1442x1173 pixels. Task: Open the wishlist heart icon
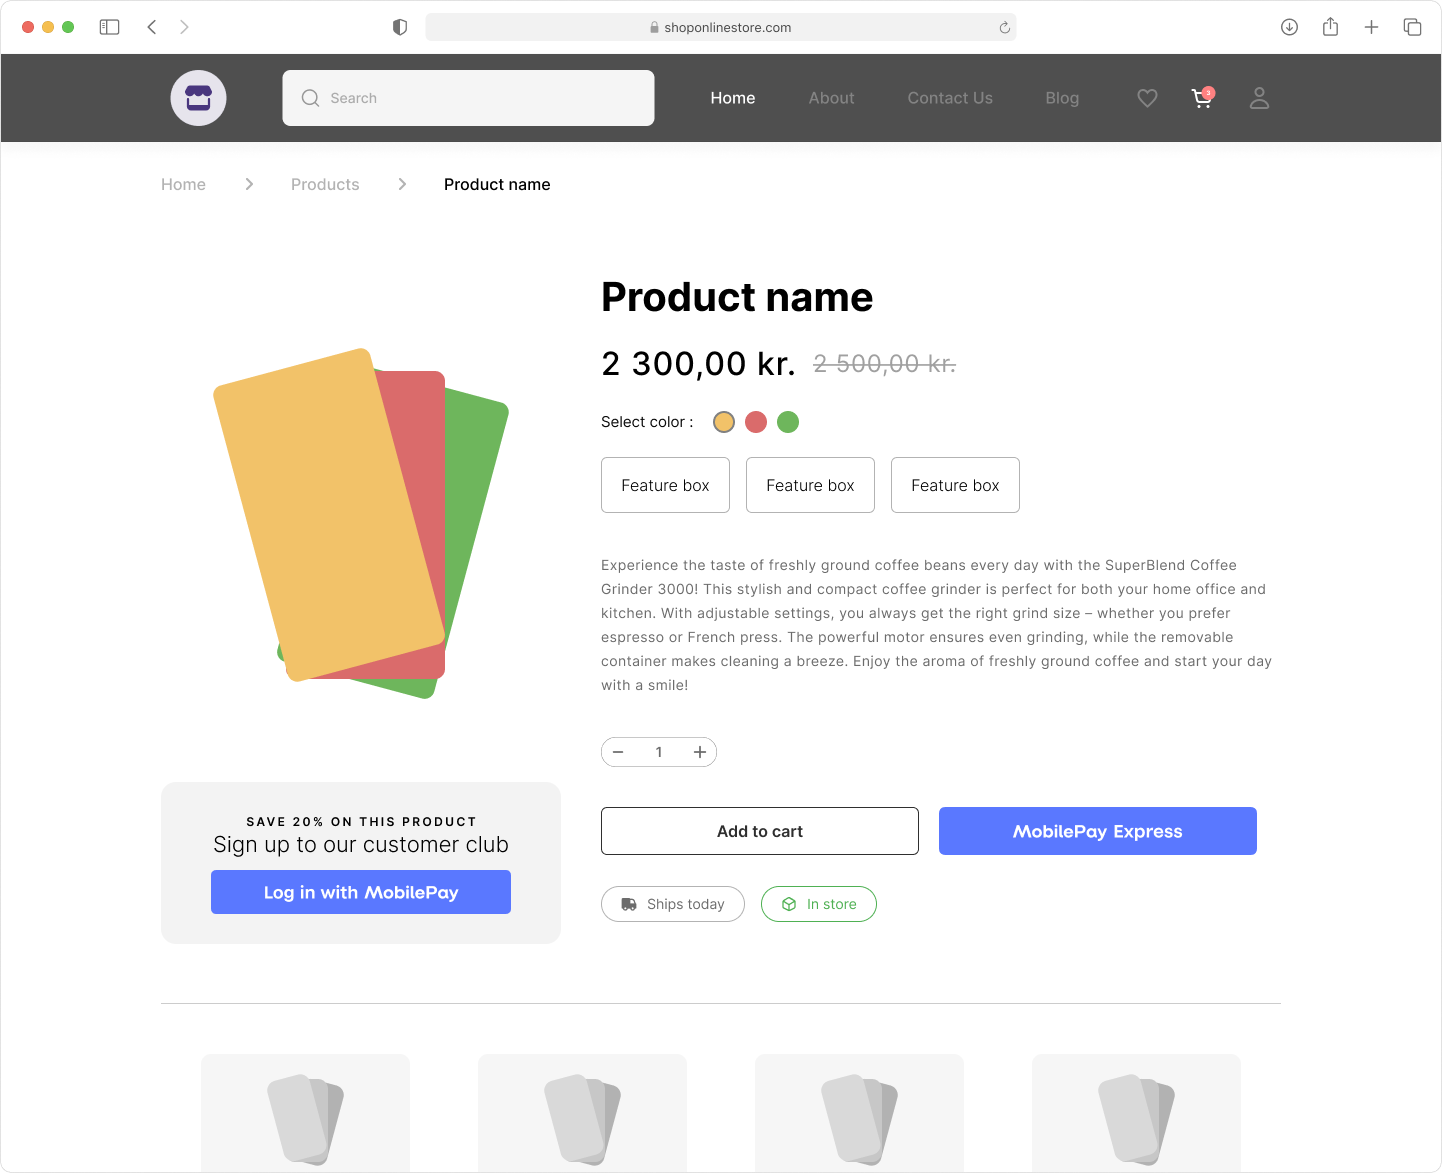coord(1146,98)
